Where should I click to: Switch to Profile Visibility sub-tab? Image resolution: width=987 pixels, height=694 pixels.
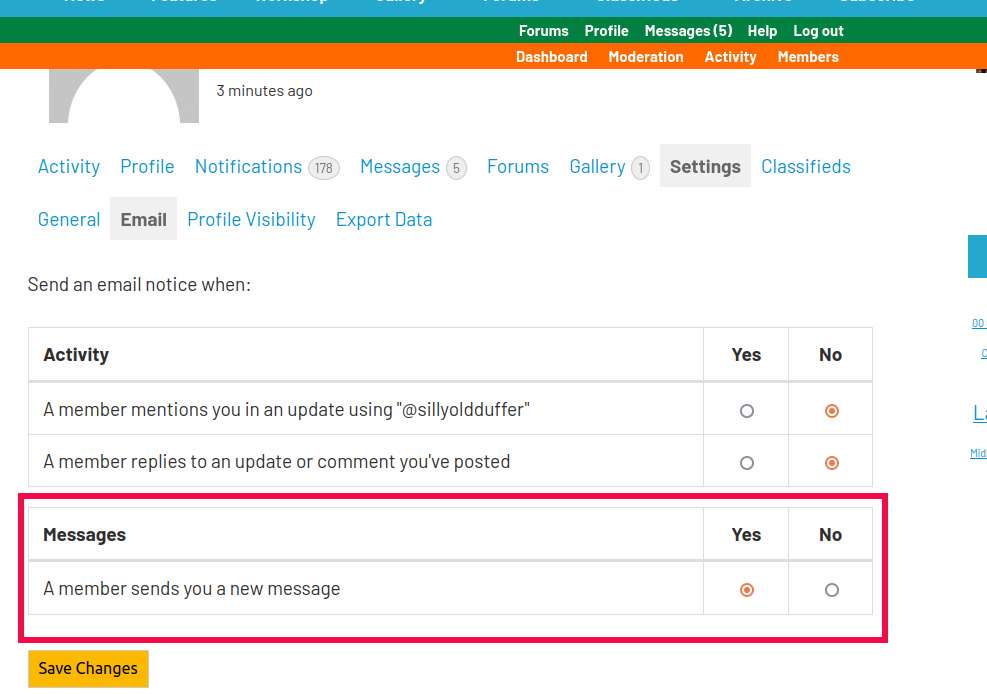(251, 219)
